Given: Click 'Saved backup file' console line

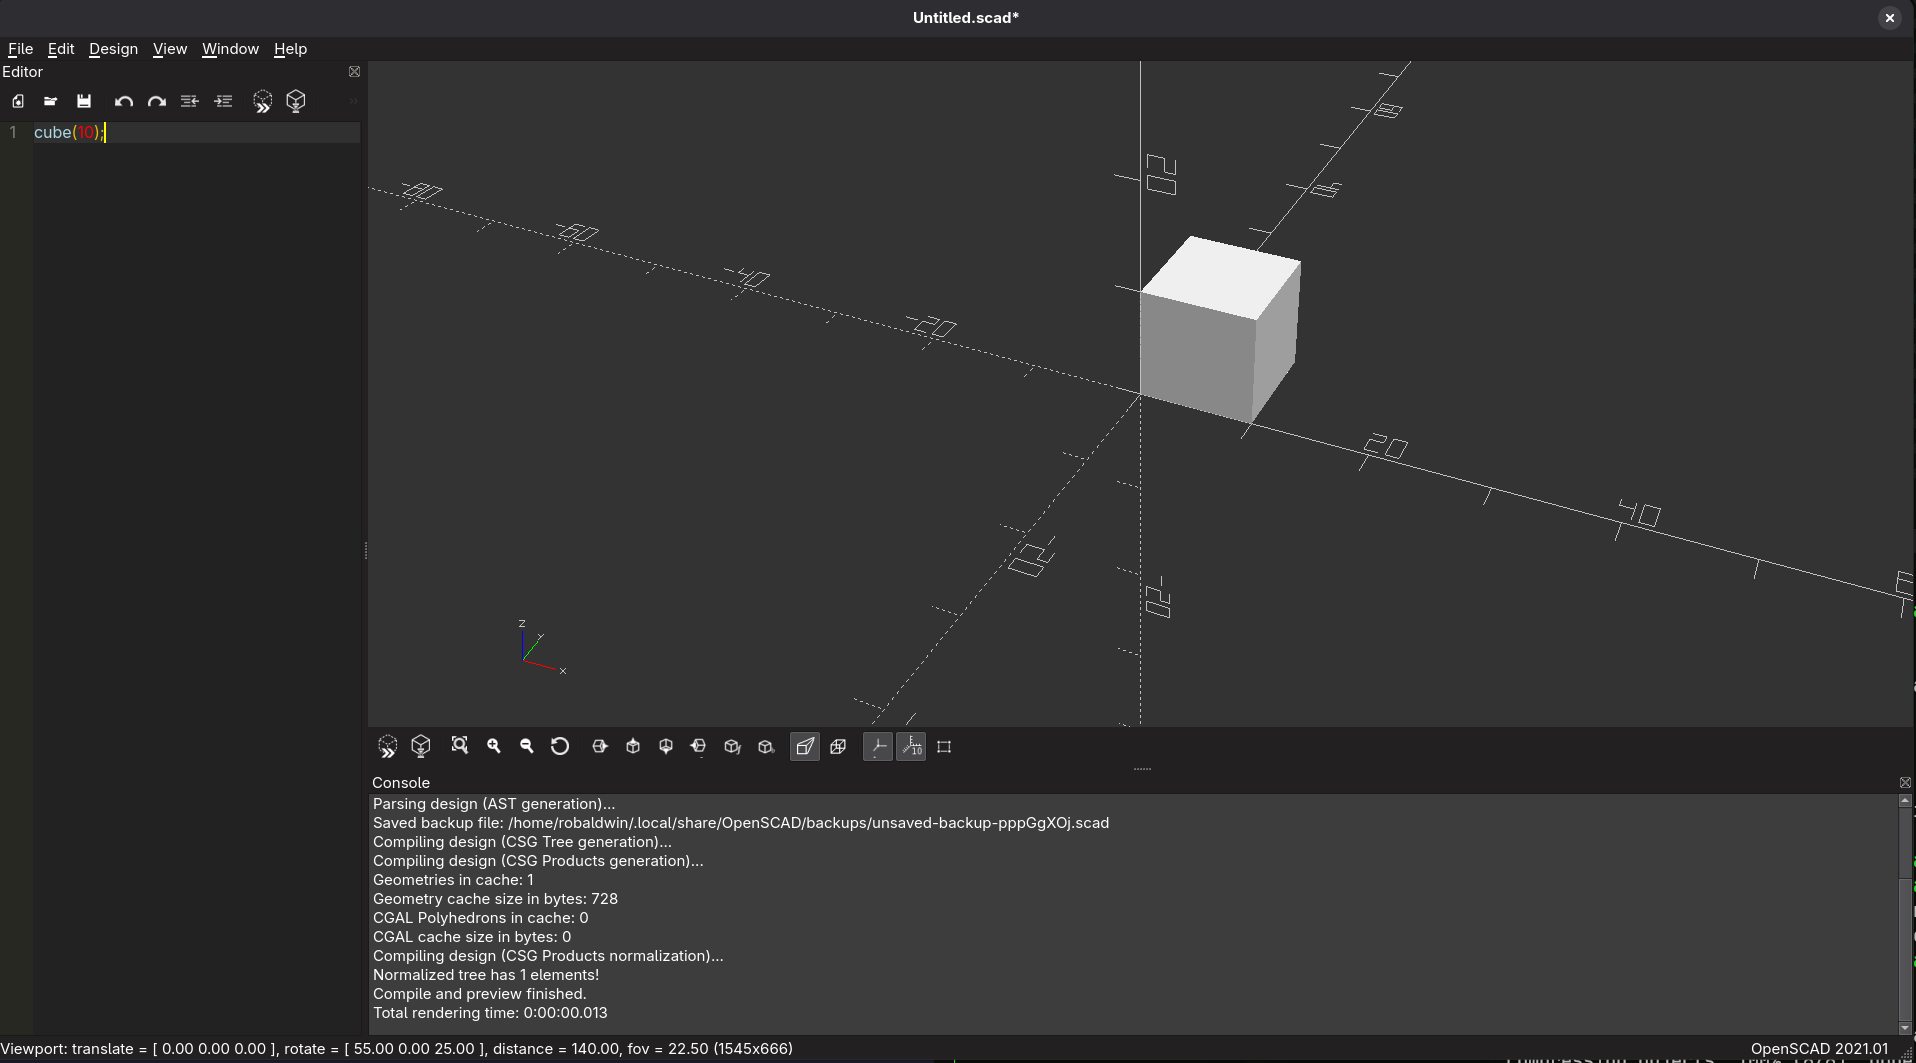Looking at the screenshot, I should (x=741, y=823).
